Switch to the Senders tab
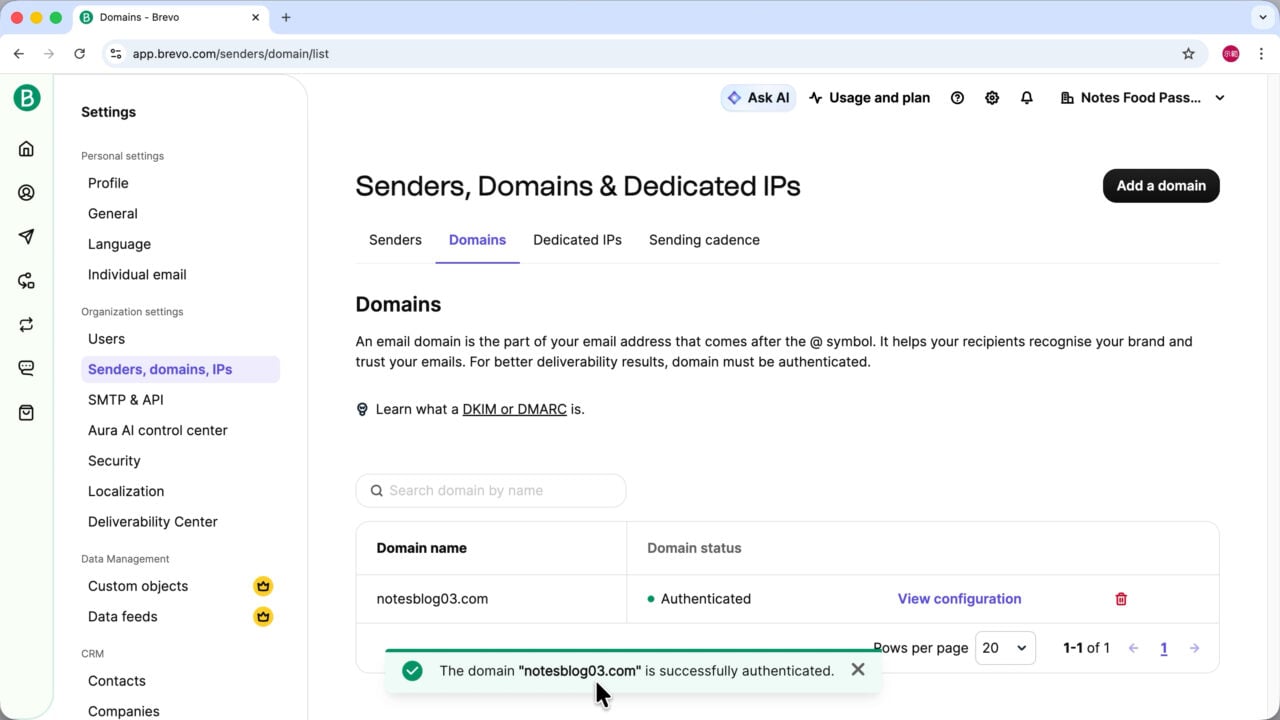Screen dimensions: 1280x720 tap(395, 240)
